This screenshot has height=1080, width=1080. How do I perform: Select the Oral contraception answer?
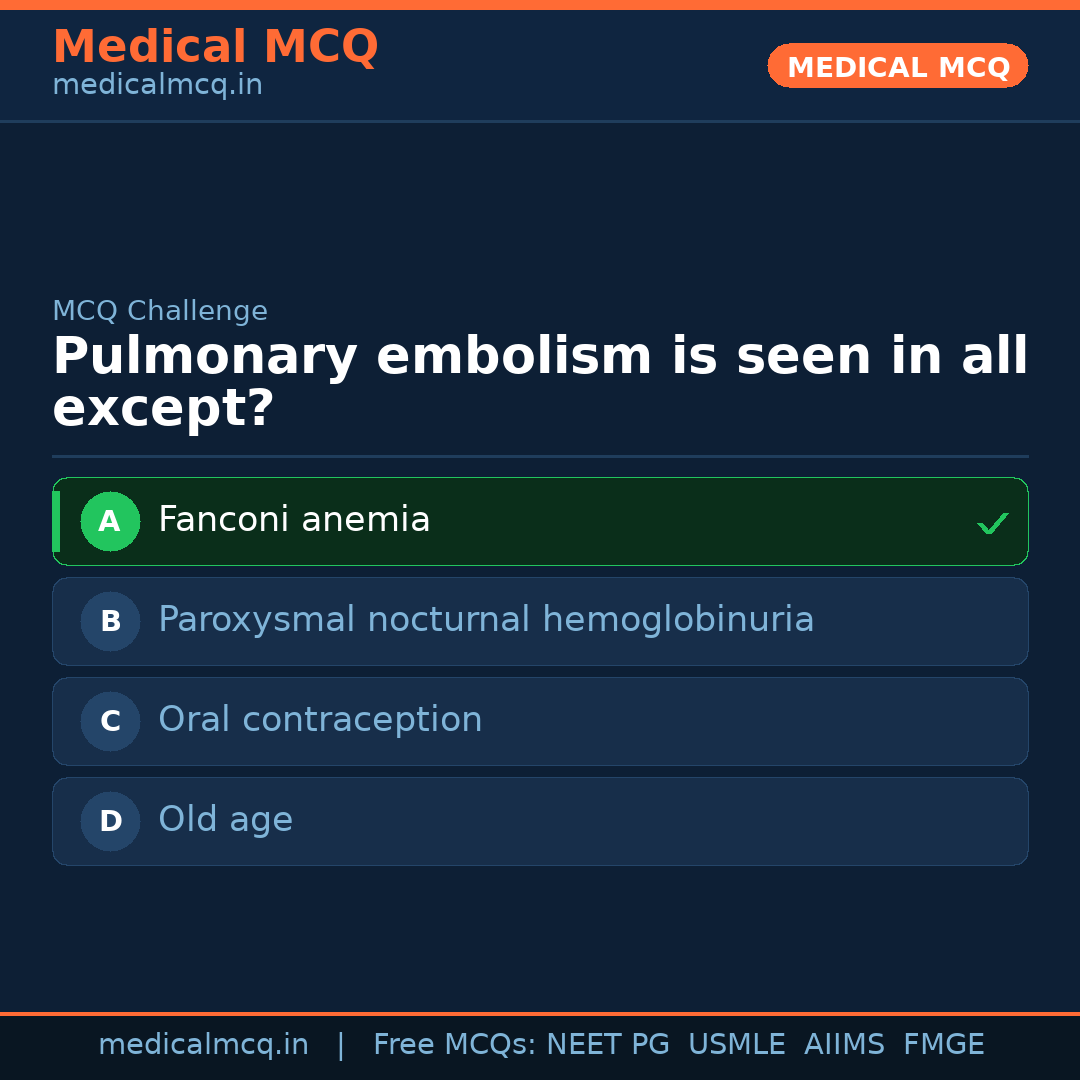(x=320, y=720)
